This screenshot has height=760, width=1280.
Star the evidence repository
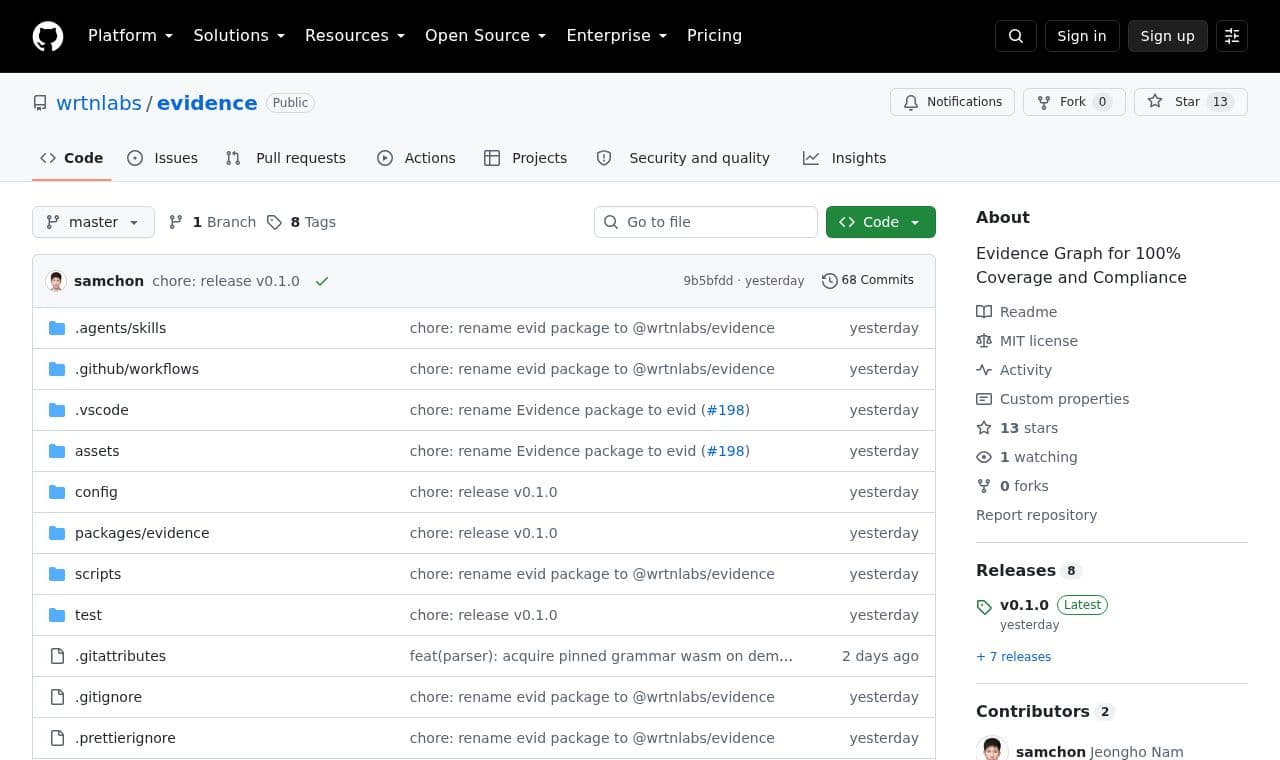coord(1190,102)
